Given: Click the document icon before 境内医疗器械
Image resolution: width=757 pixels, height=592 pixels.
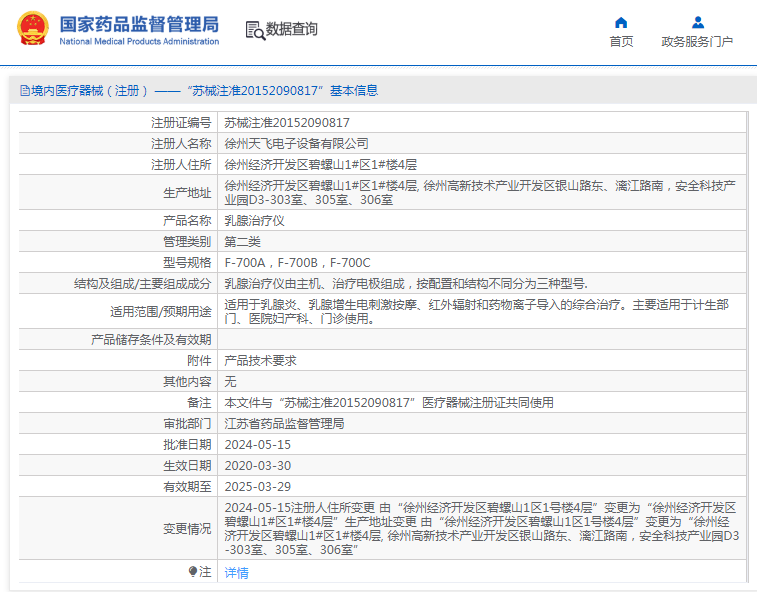Looking at the screenshot, I should pyautogui.click(x=25, y=90).
